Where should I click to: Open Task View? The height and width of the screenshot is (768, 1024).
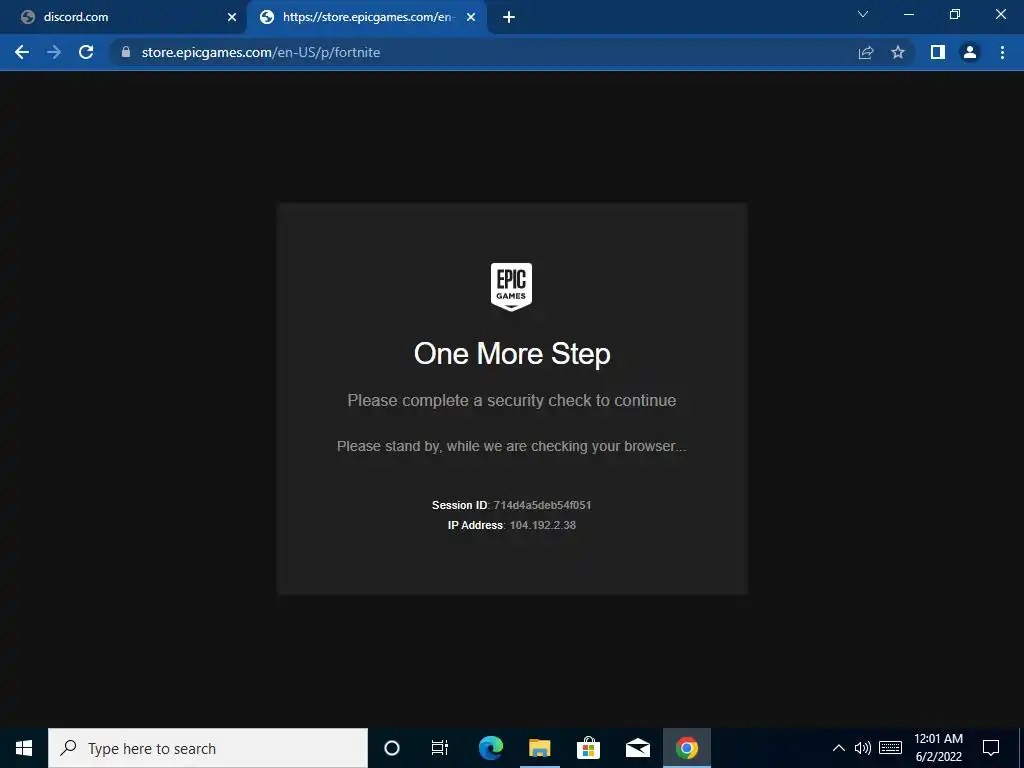click(440, 748)
